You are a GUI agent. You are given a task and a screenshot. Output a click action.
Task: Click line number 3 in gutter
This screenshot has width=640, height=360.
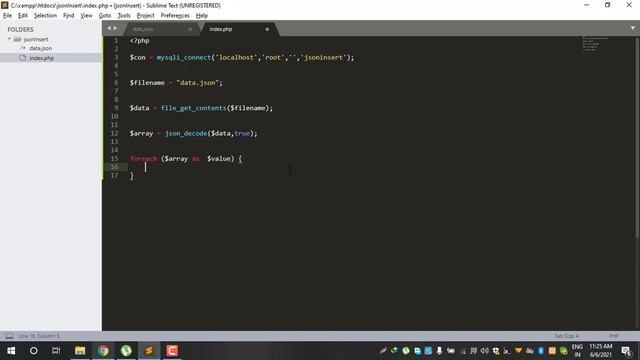[x=116, y=57]
